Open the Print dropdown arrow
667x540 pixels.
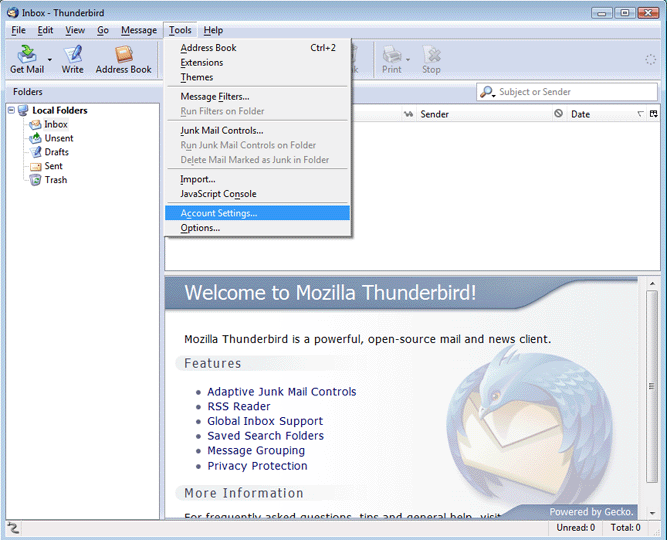point(408,60)
